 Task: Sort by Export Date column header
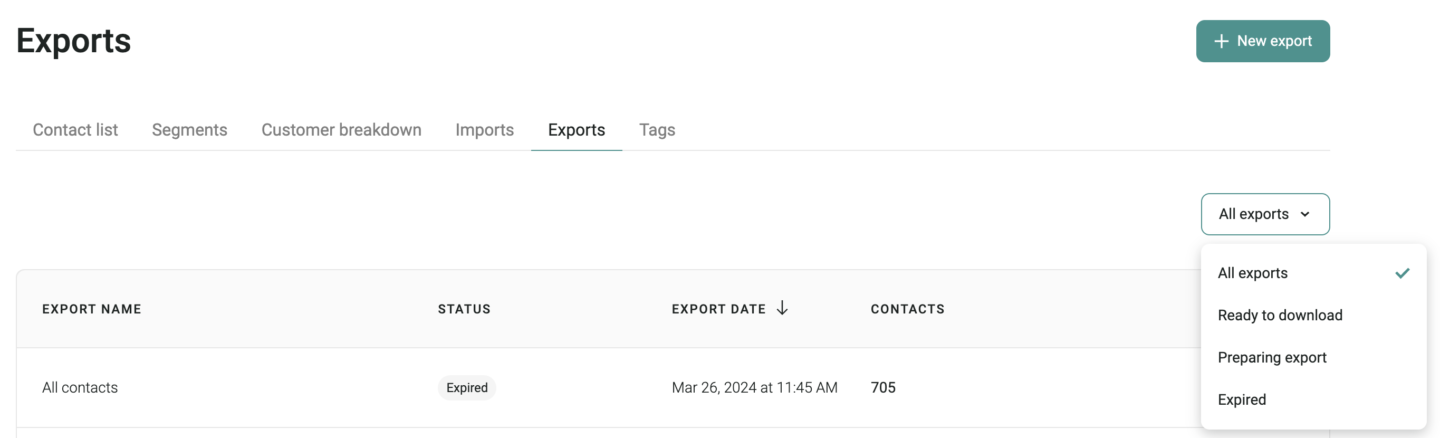[719, 309]
